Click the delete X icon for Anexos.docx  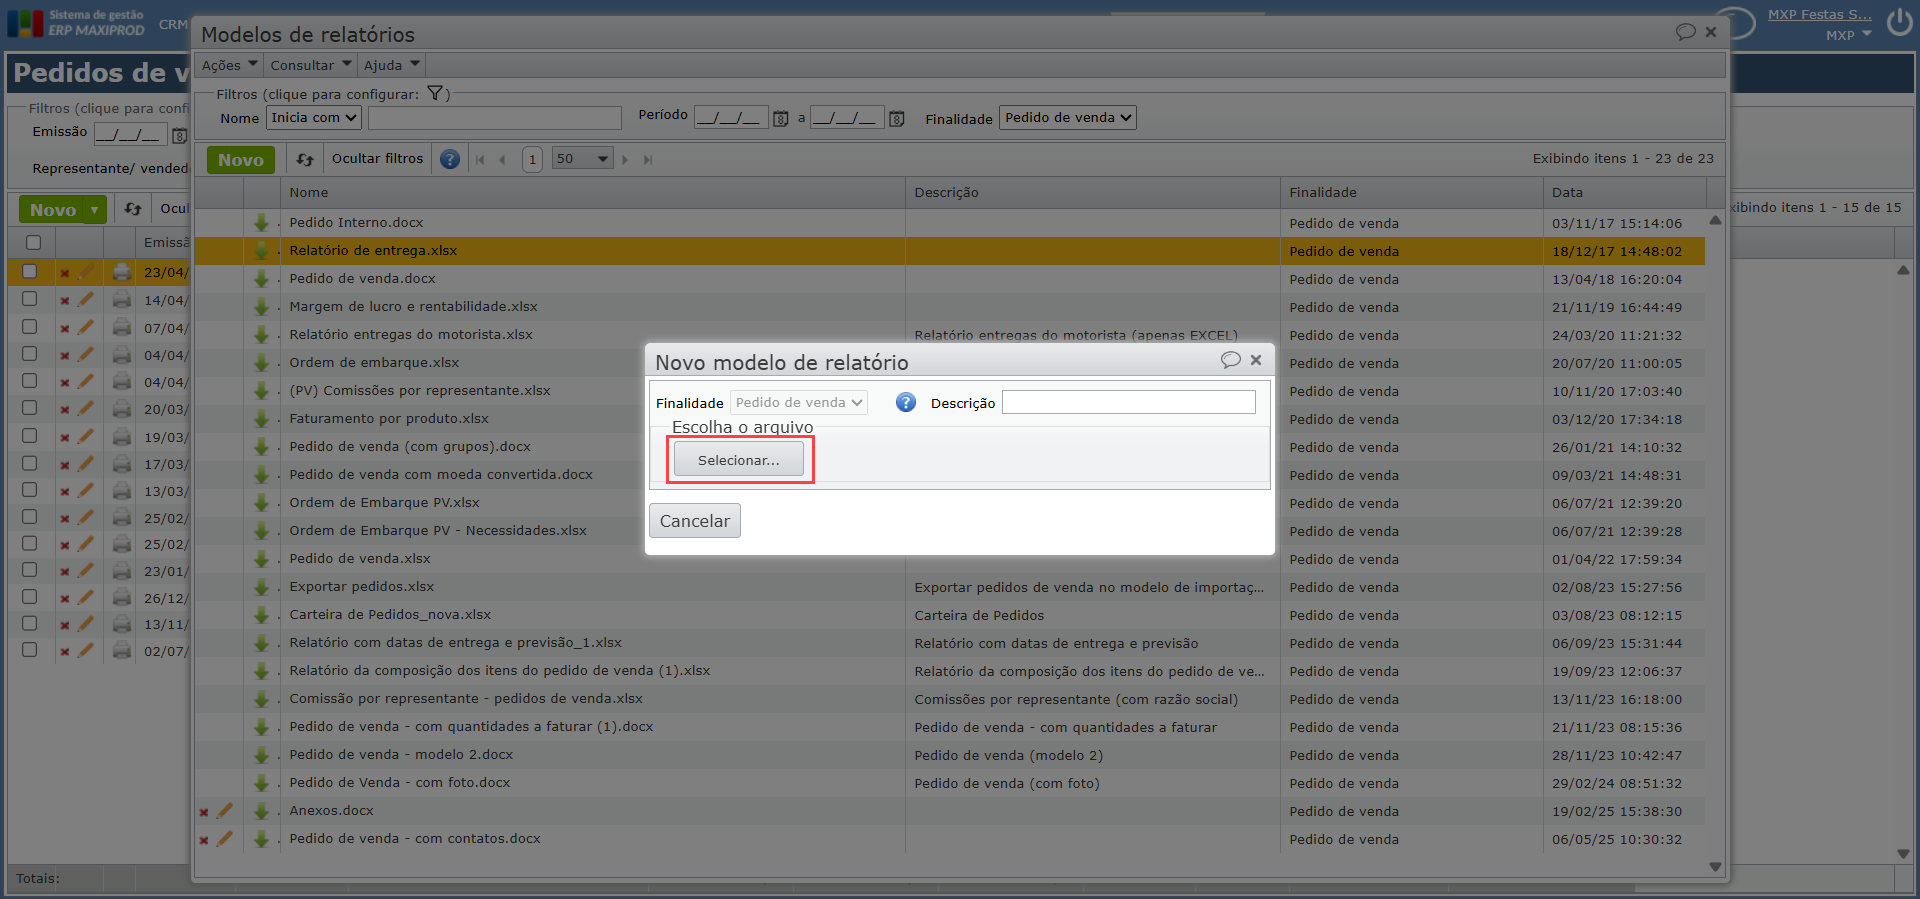(204, 812)
